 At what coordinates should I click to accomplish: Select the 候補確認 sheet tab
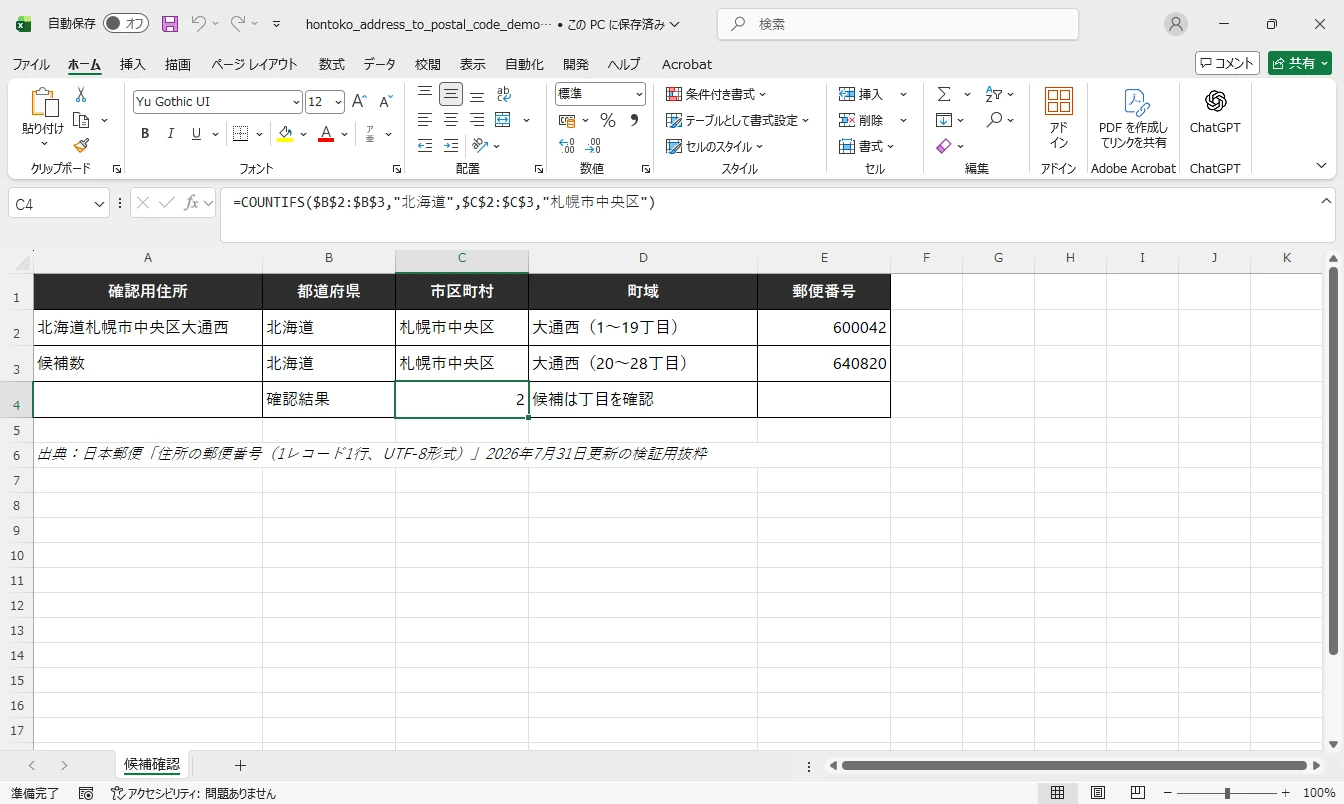152,765
